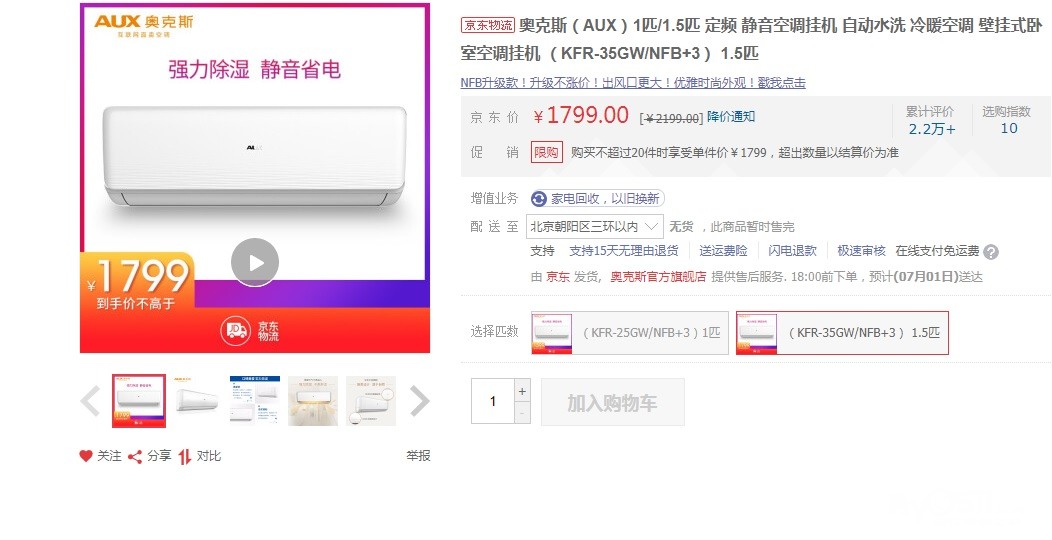Image resolution: width=1052 pixels, height=540 pixels.
Task: Click the share icon
Action: (x=135, y=456)
